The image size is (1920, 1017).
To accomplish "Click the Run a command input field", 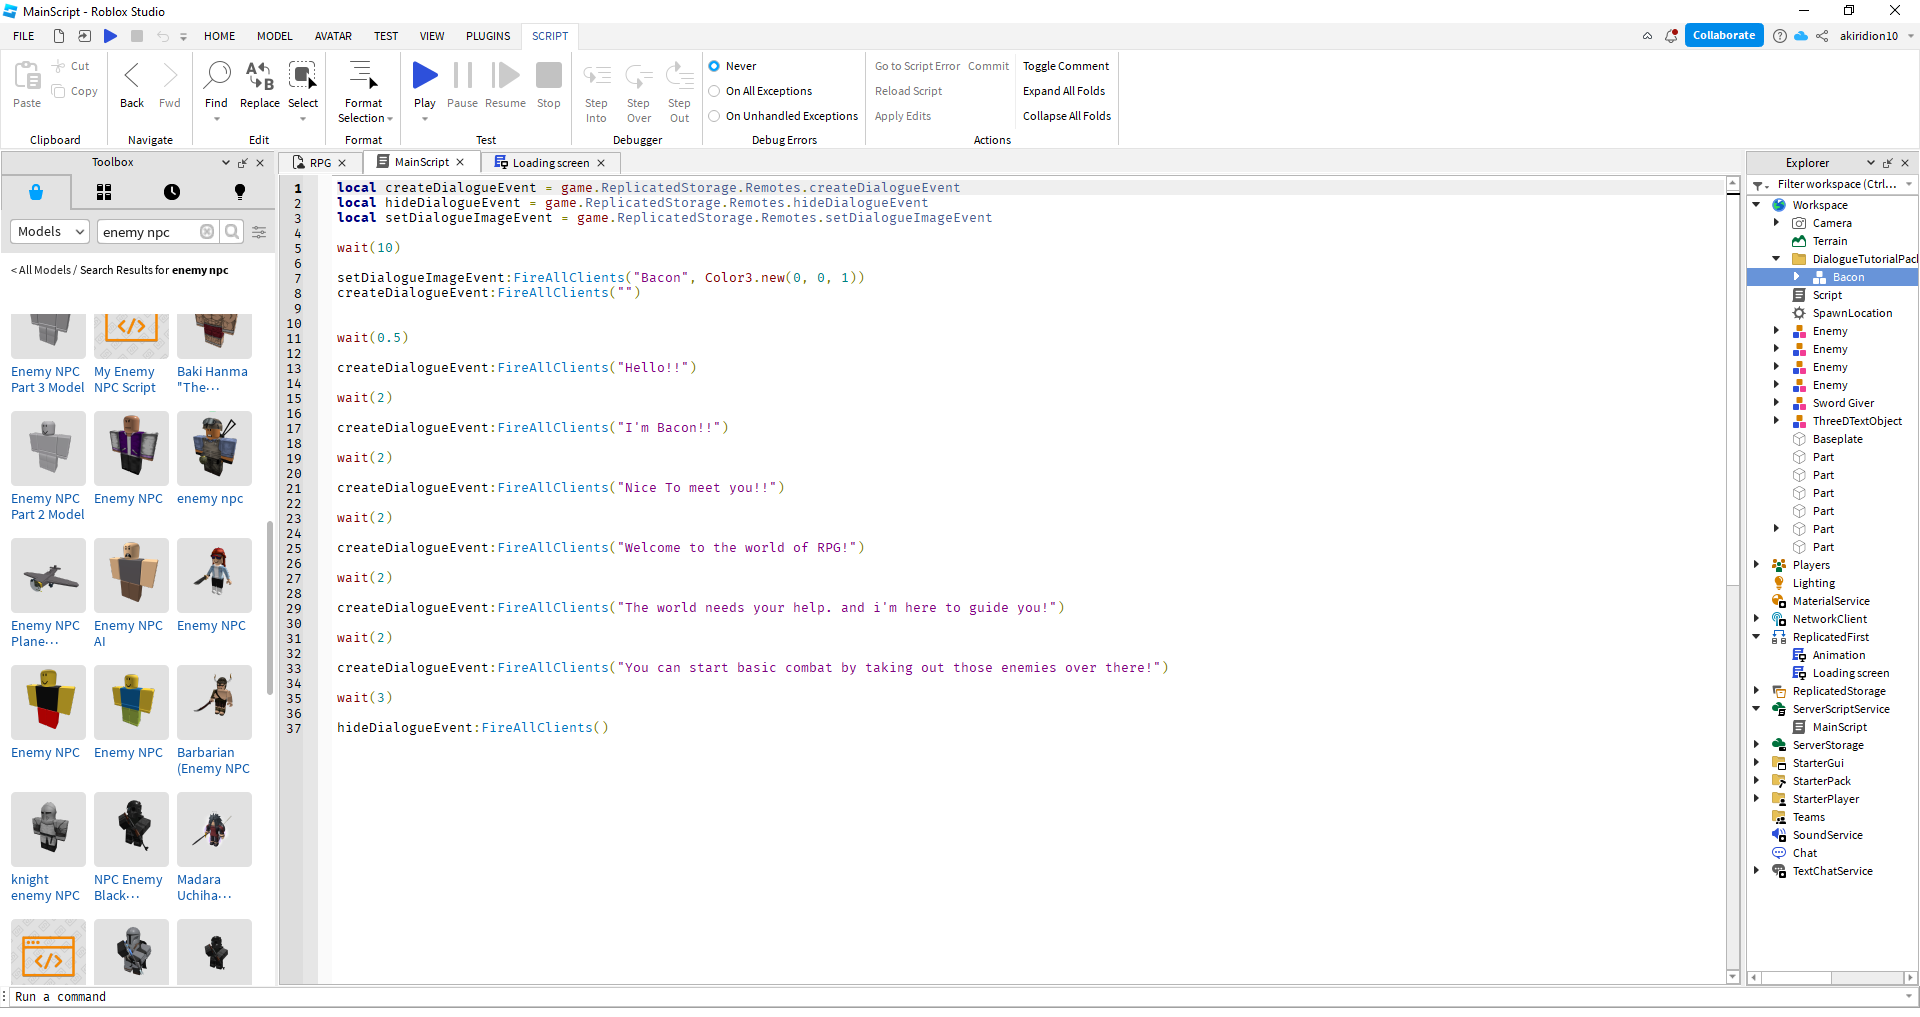I will [x=200, y=996].
